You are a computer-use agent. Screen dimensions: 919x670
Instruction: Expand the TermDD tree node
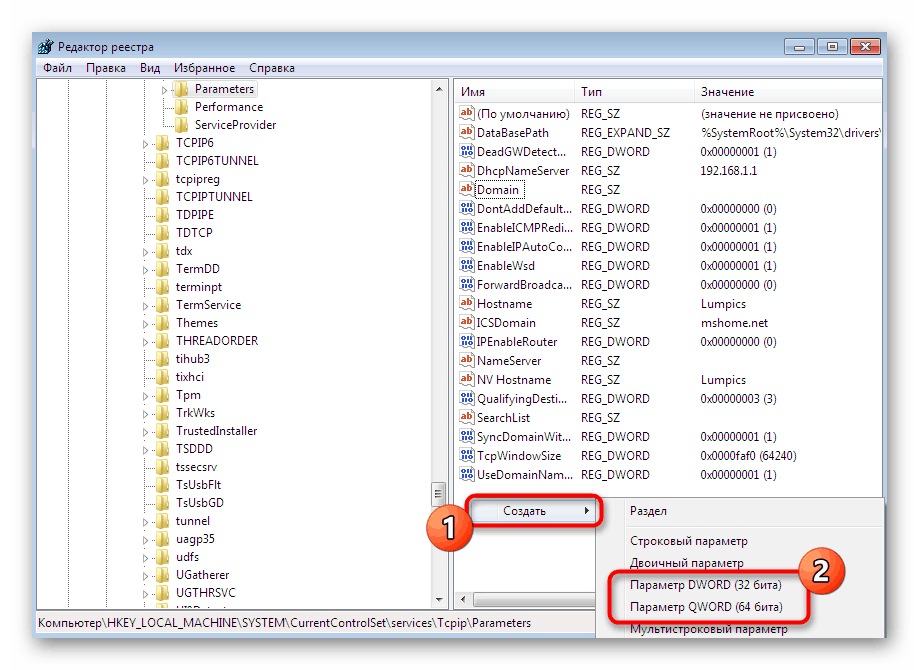coord(145,270)
